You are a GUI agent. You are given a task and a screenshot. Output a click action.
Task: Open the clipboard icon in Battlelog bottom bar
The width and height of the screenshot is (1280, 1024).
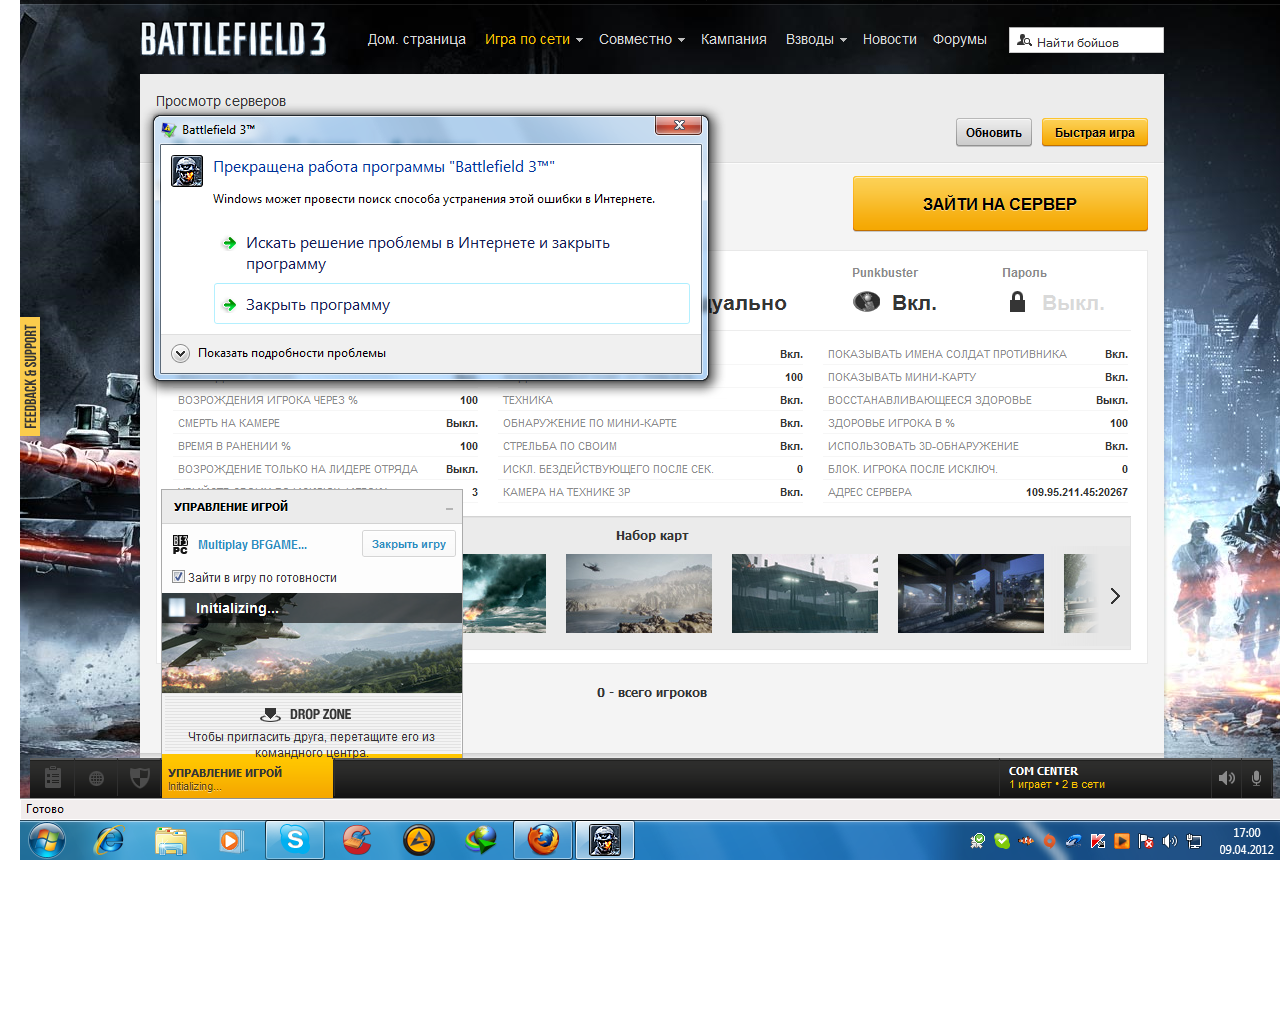pyautogui.click(x=53, y=777)
